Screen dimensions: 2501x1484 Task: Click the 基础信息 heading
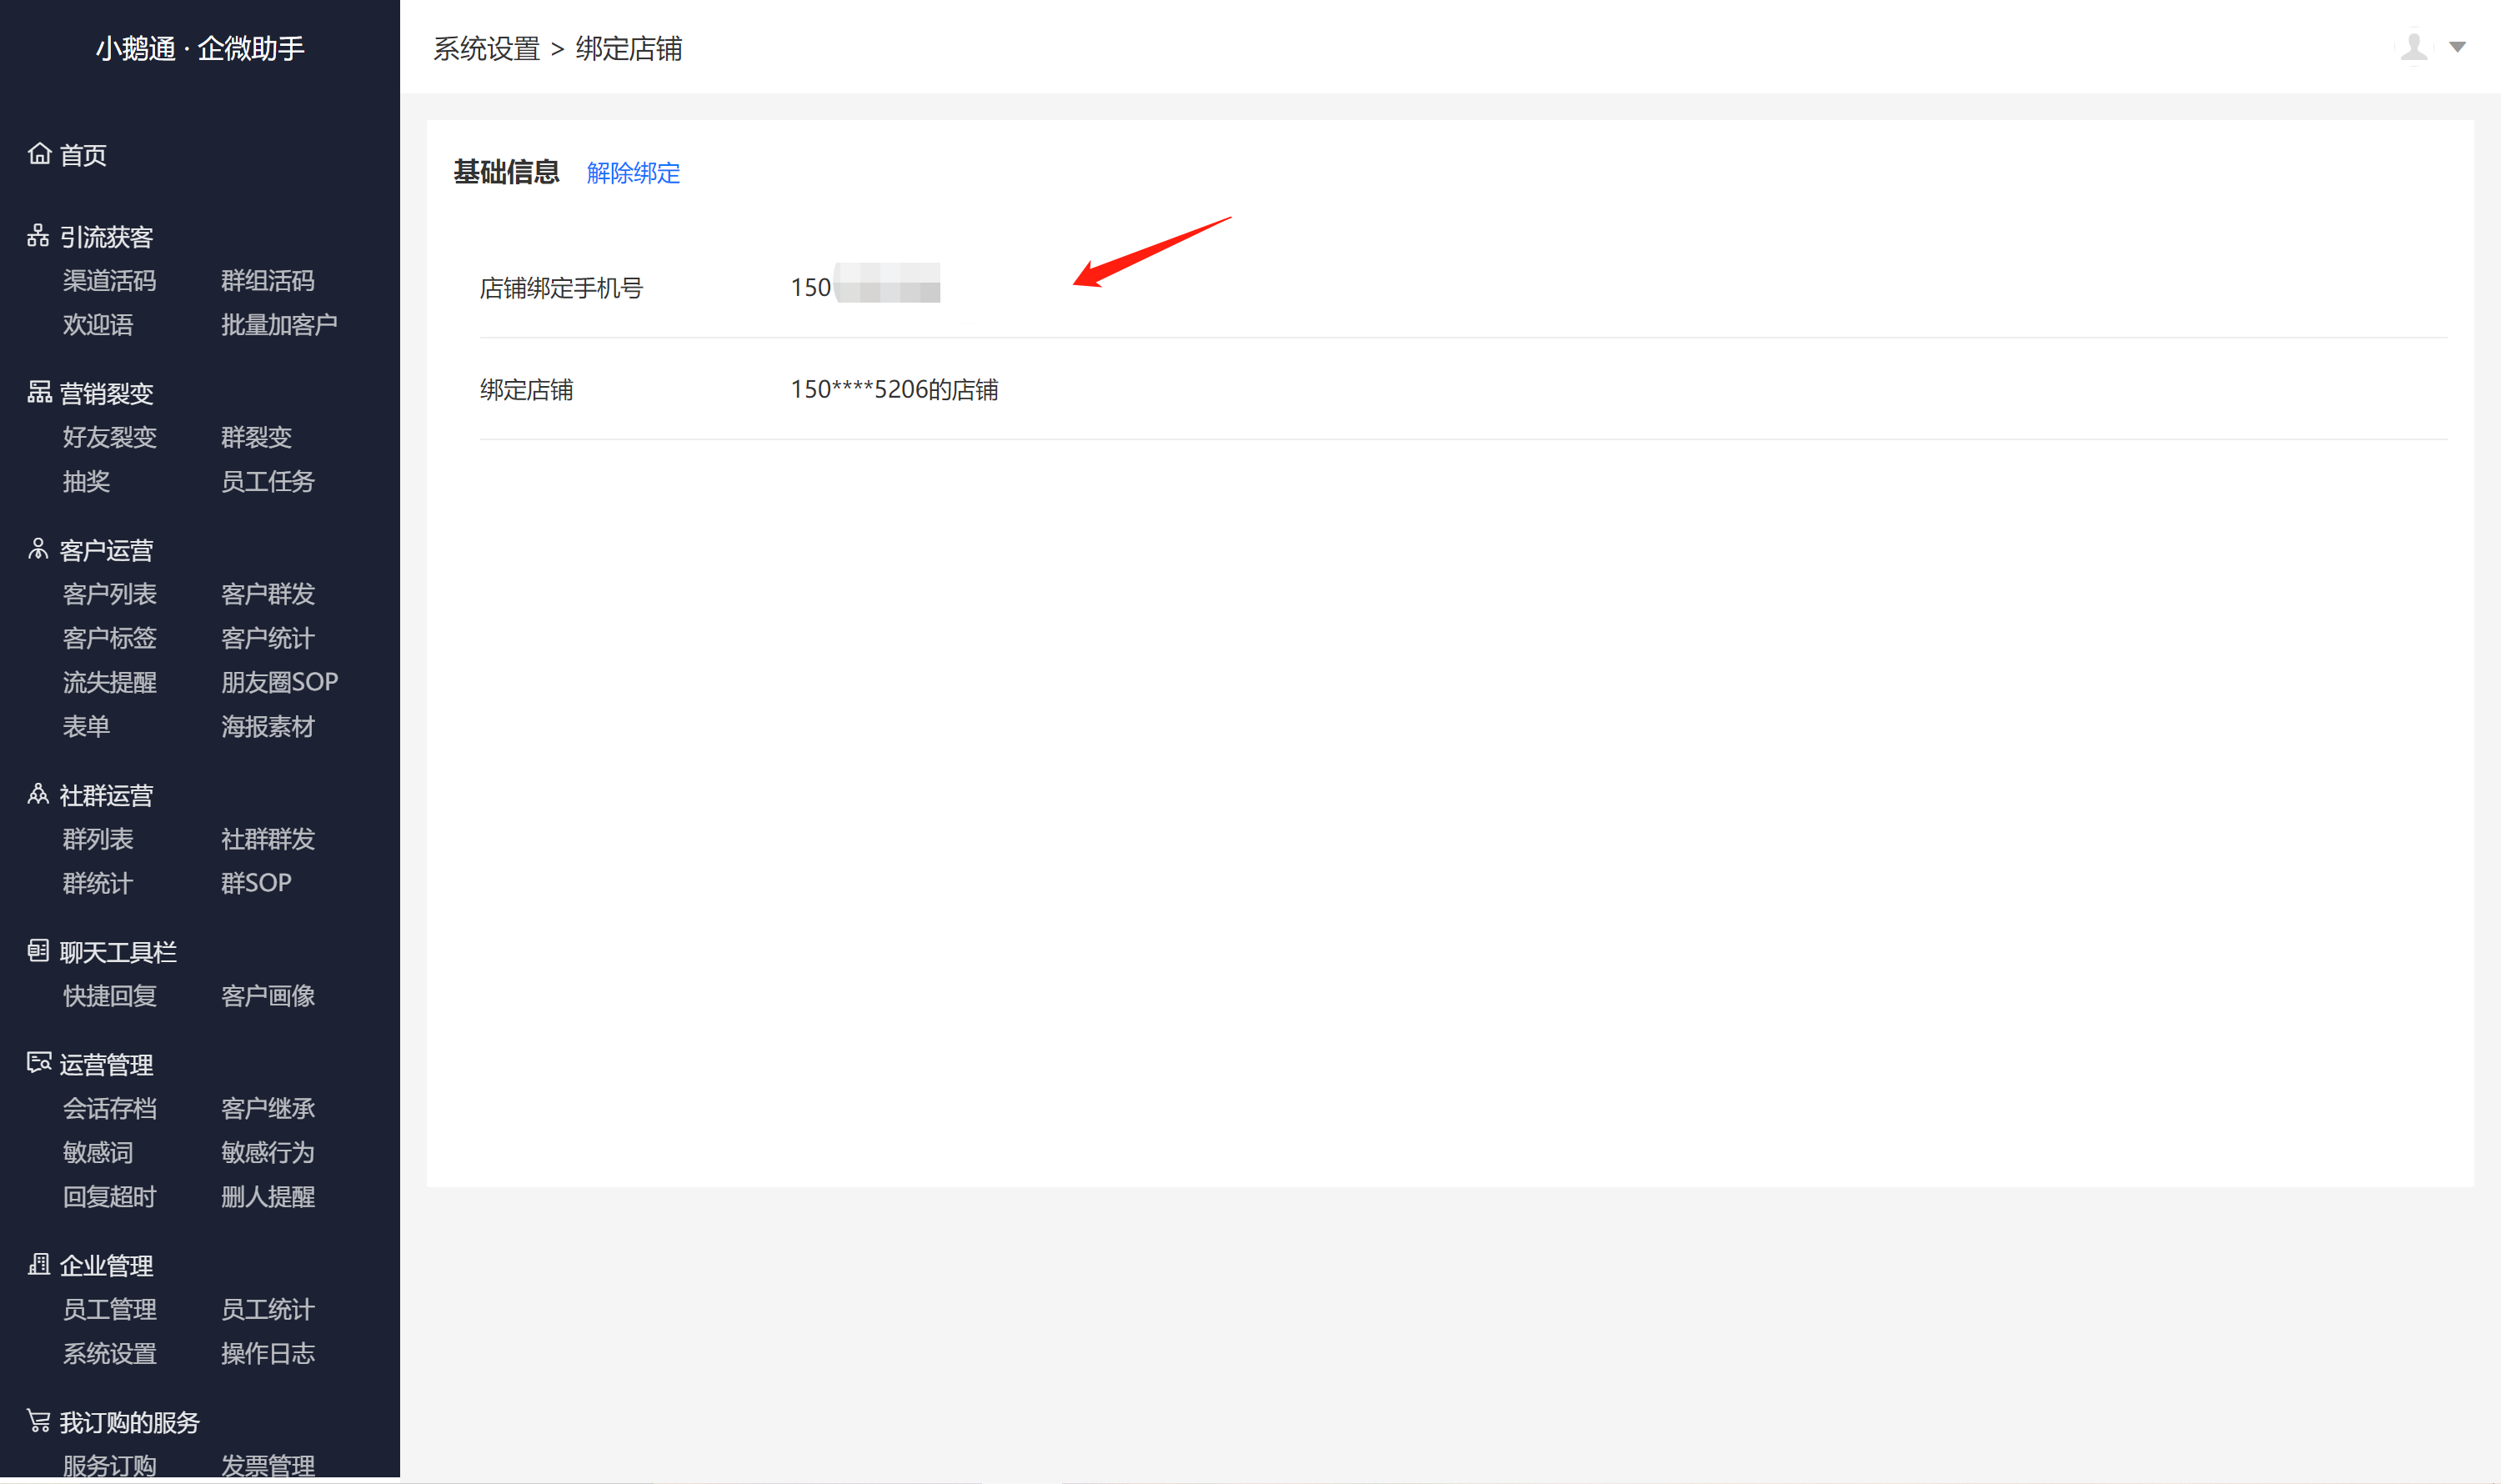tap(506, 173)
